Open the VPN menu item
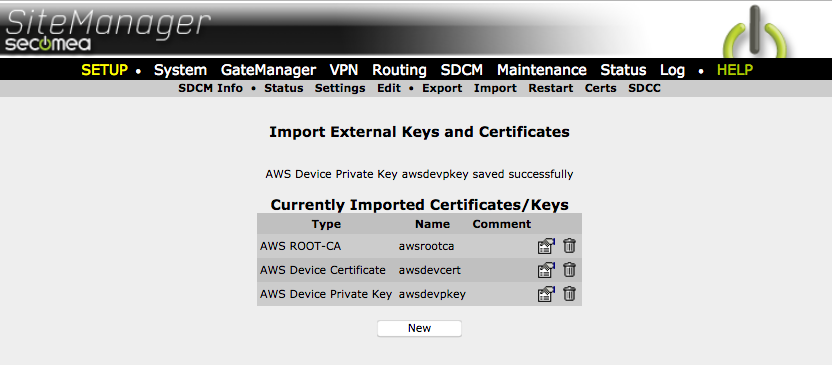This screenshot has width=832, height=365. click(344, 70)
